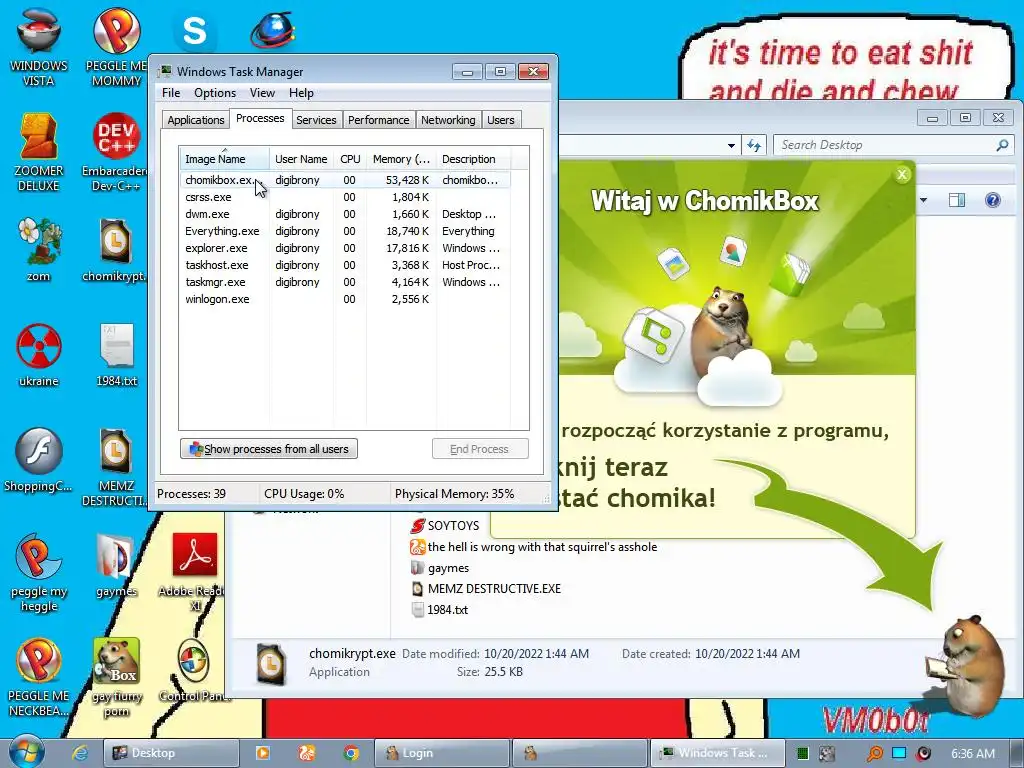The height and width of the screenshot is (768, 1024).
Task: Select MEMZ DESTRUCTIVE.EXE in Explorer list
Action: click(486, 588)
